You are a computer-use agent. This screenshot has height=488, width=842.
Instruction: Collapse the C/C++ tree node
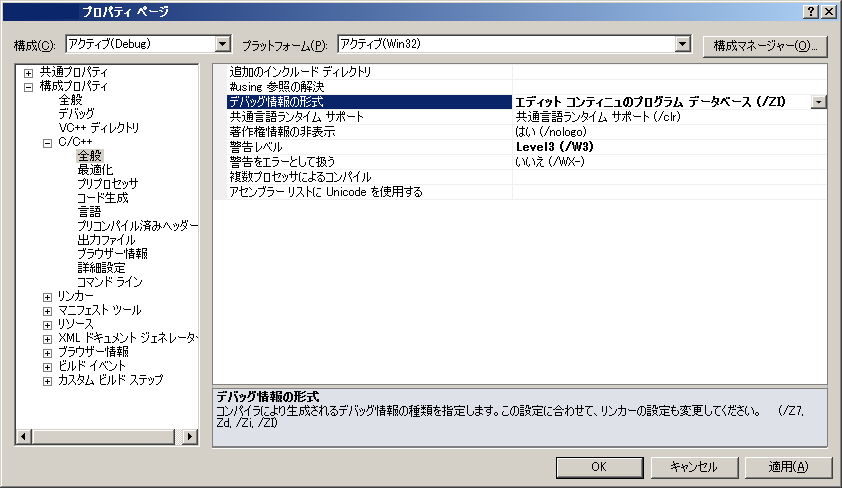point(47,143)
